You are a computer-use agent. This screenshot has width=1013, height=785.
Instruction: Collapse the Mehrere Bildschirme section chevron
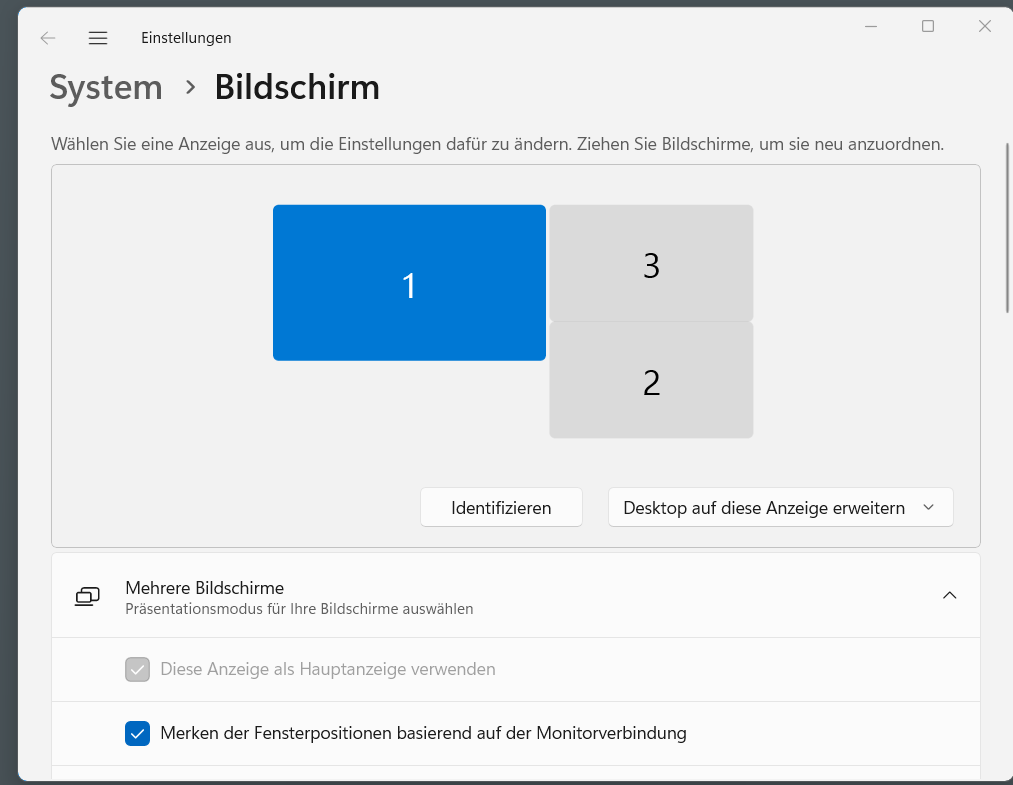[949, 596]
